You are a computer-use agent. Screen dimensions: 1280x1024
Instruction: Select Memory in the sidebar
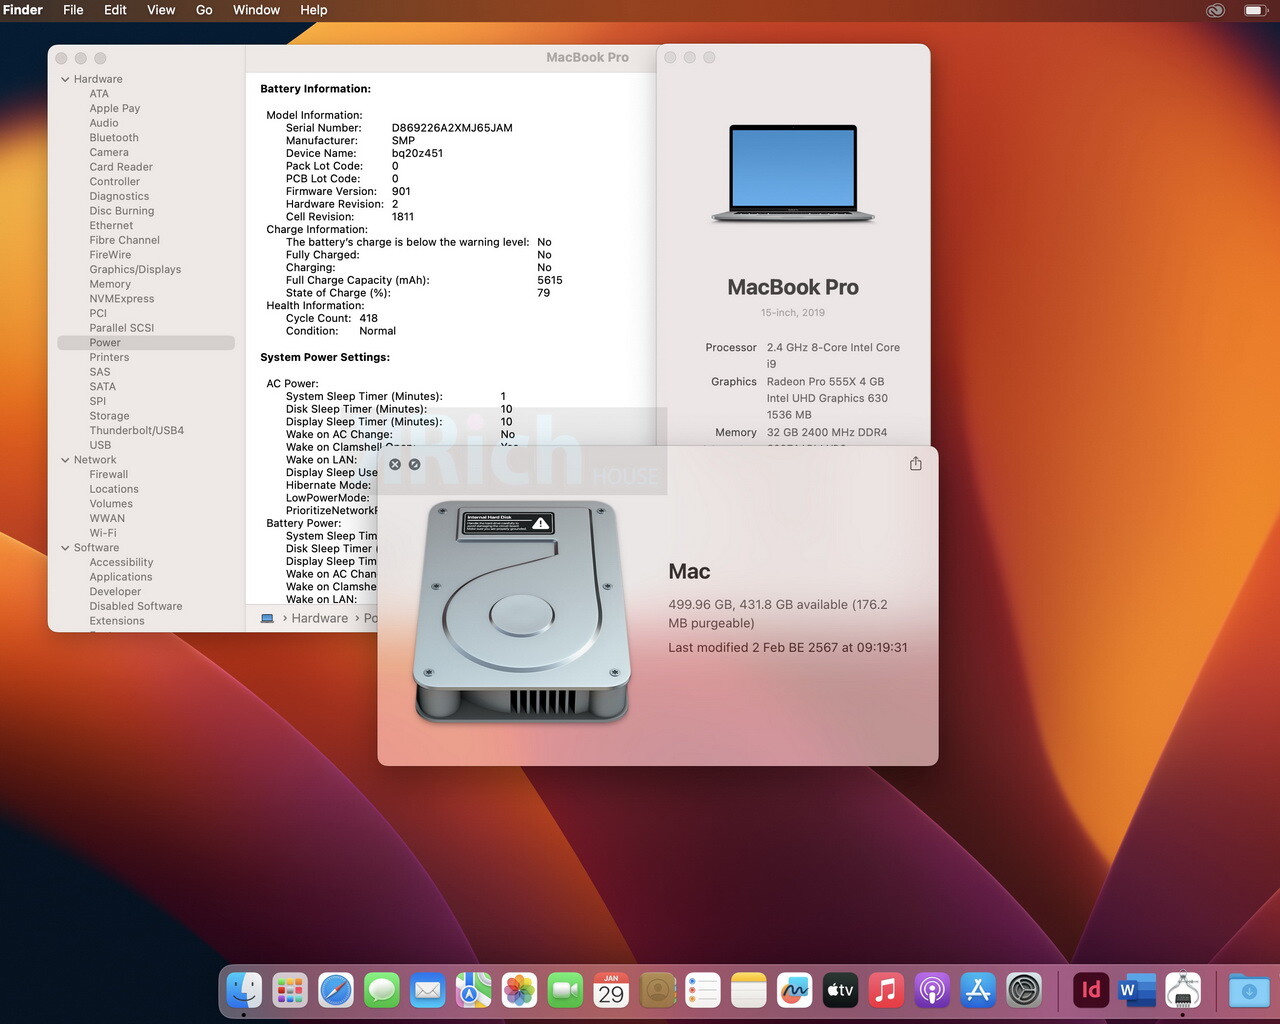pyautogui.click(x=110, y=284)
